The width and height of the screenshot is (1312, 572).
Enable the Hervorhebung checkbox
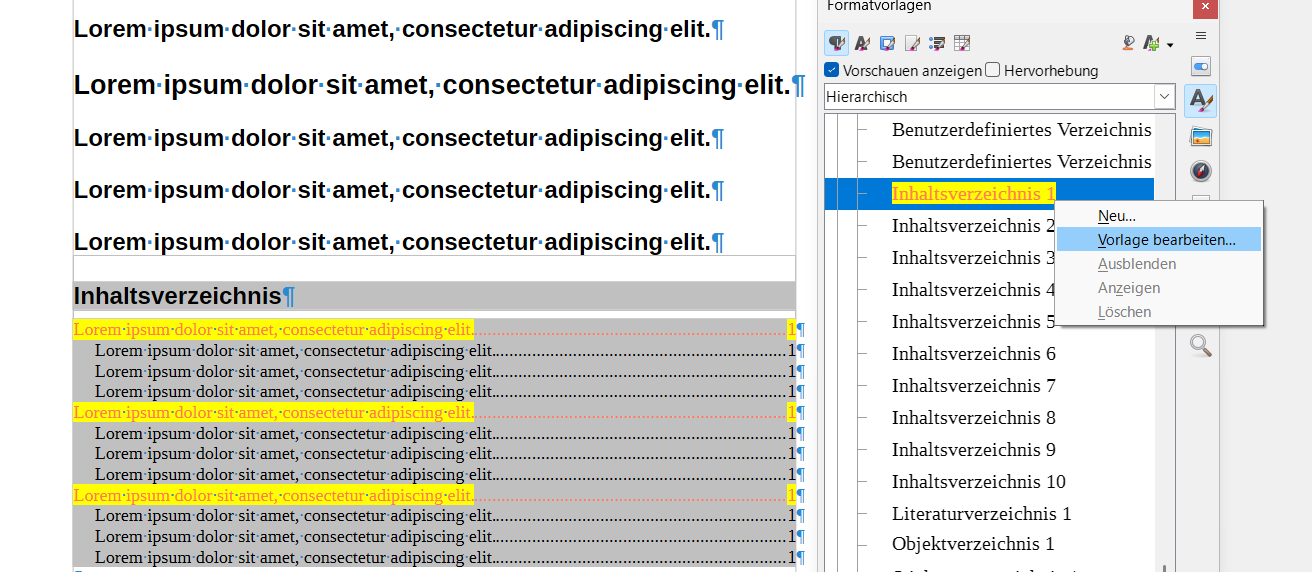pos(993,70)
